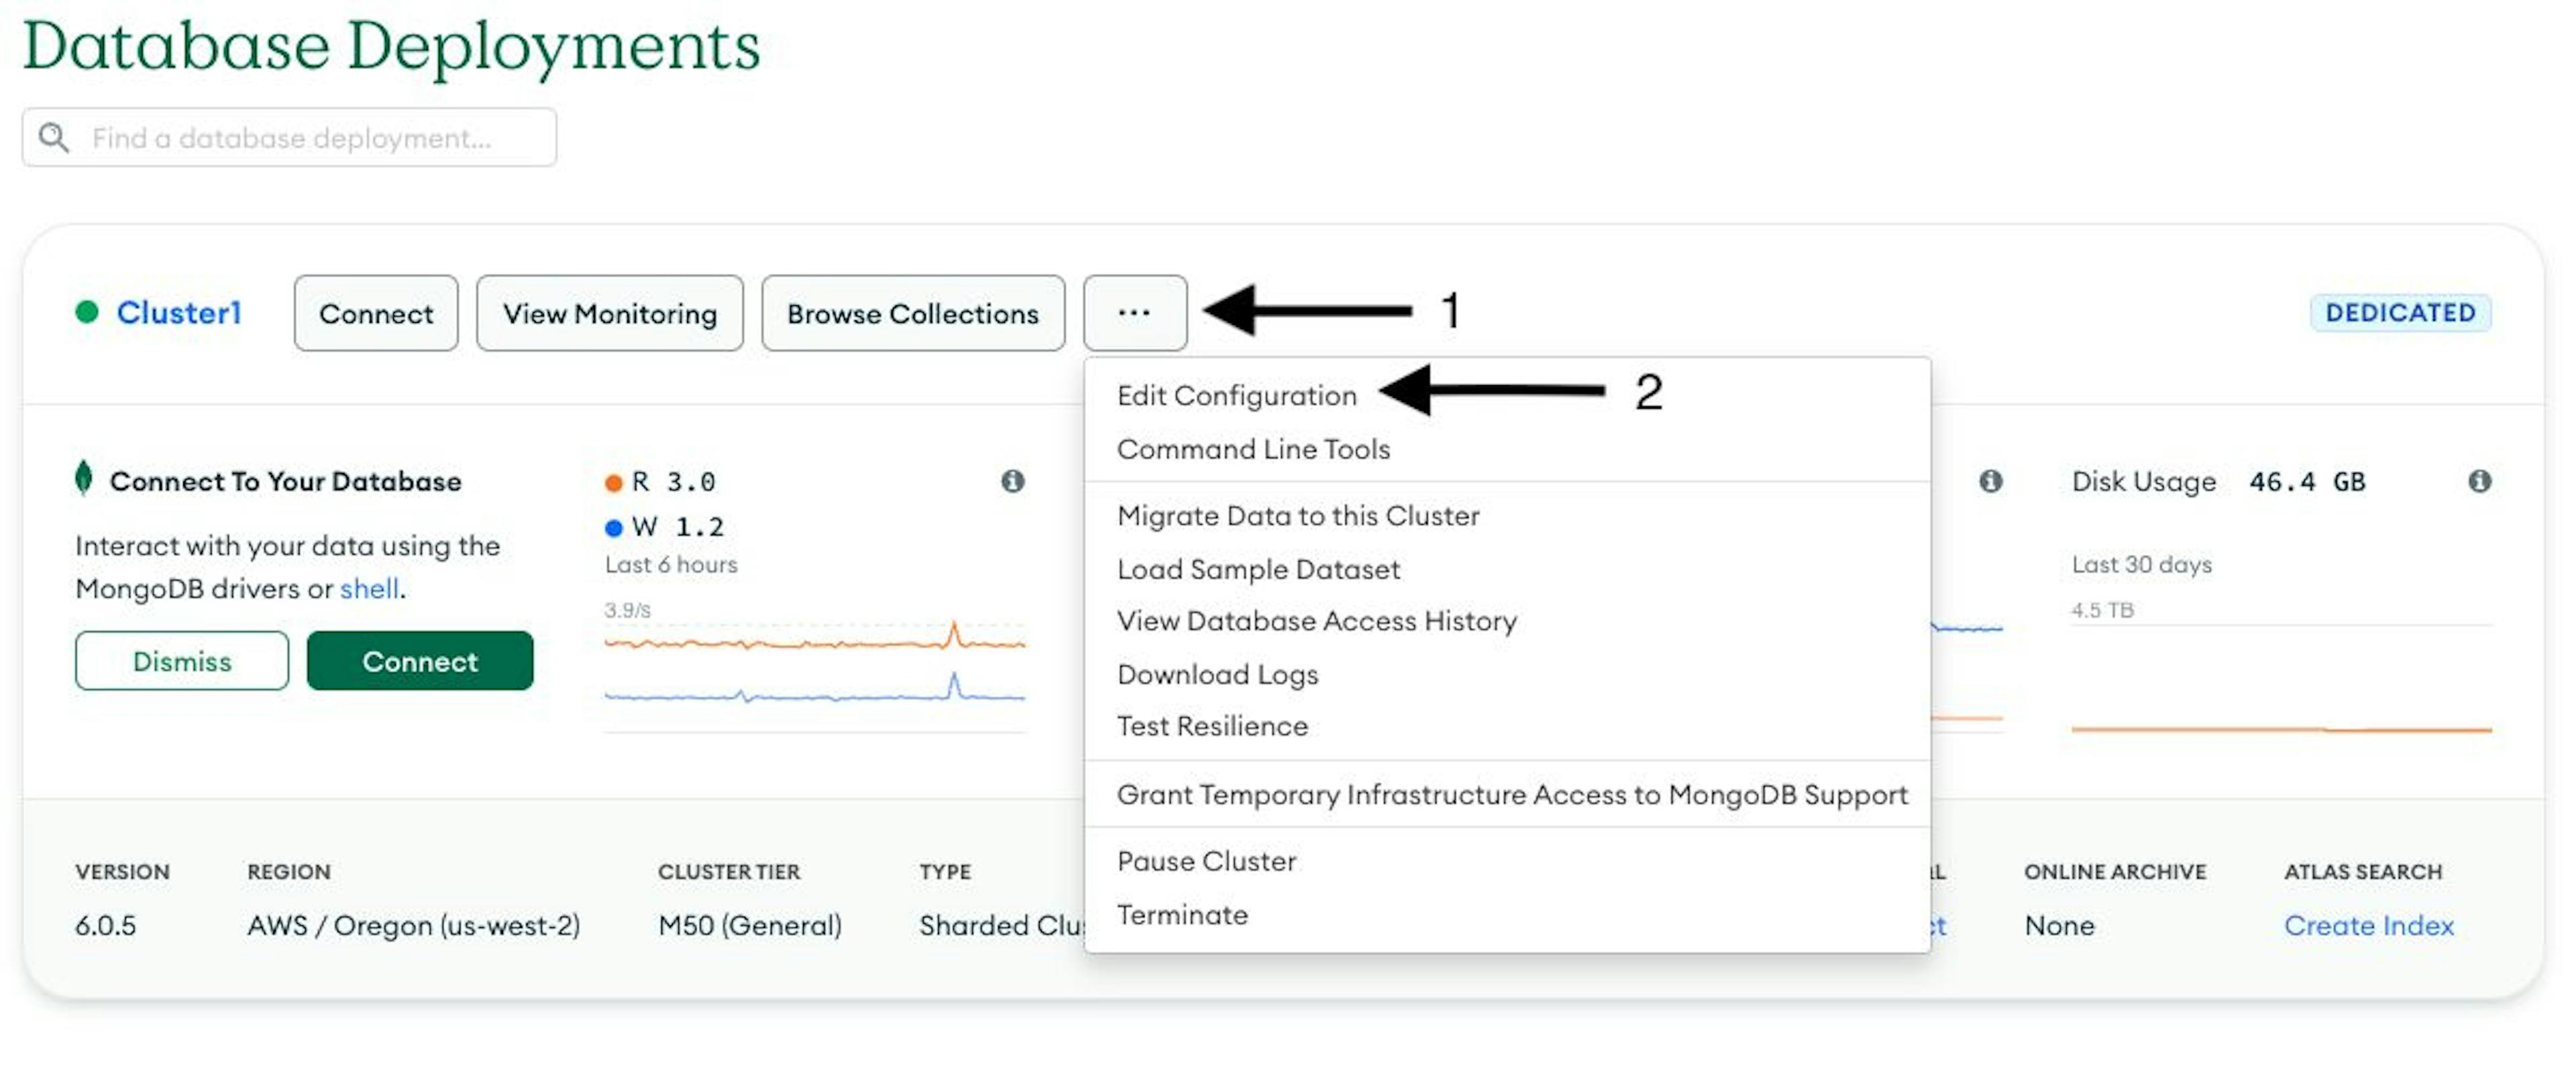Grant Temporary Infrastructure Access to MongoDB Support

[1512, 795]
